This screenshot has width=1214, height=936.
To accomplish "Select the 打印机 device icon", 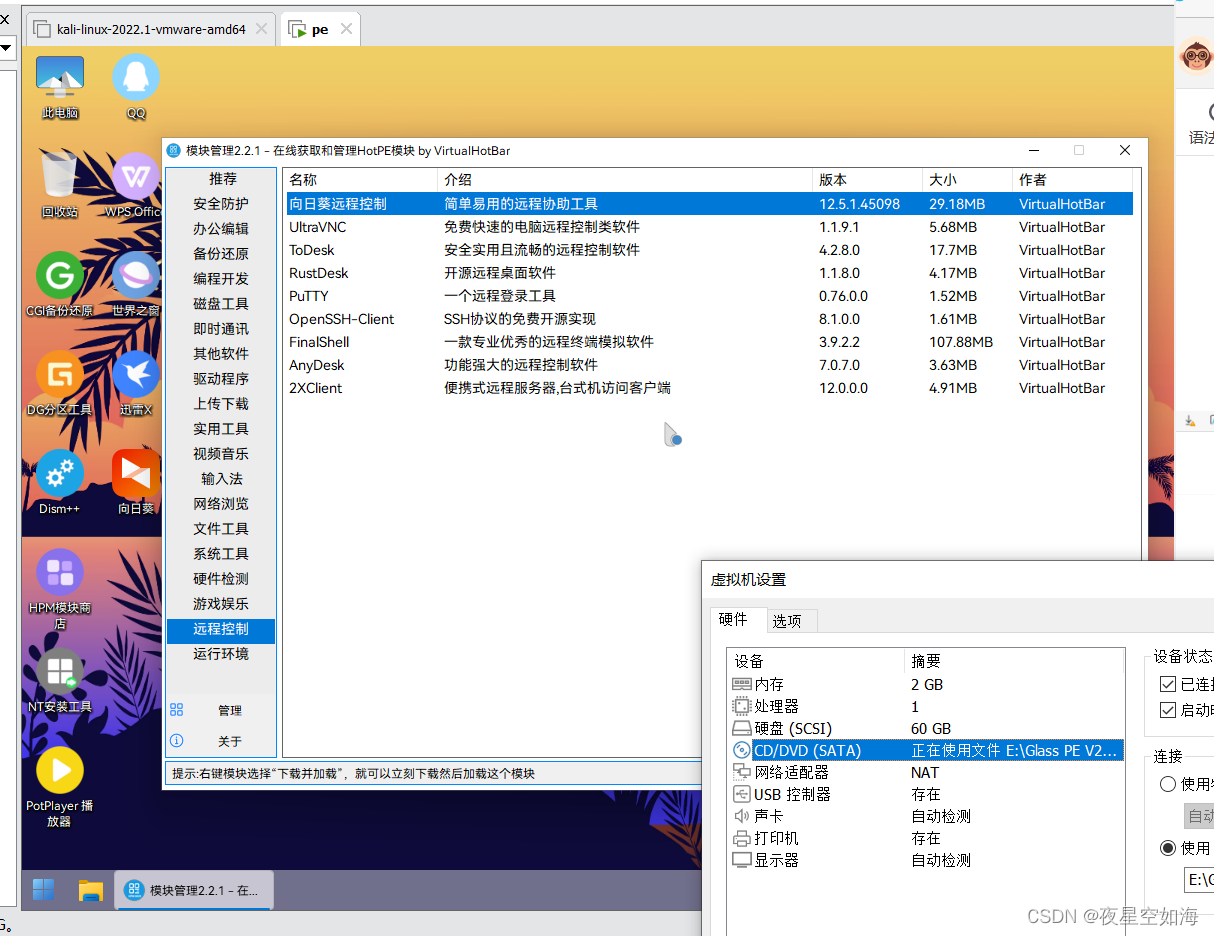I will coord(742,838).
